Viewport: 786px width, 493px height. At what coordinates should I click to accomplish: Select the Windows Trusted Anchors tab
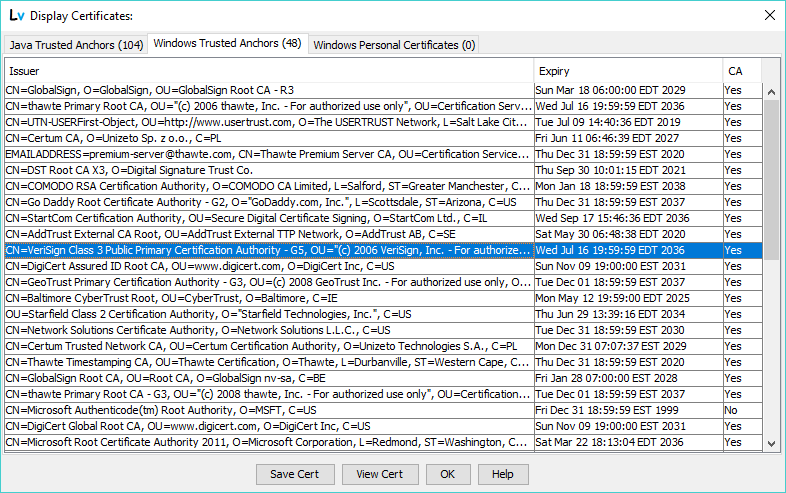click(228, 43)
